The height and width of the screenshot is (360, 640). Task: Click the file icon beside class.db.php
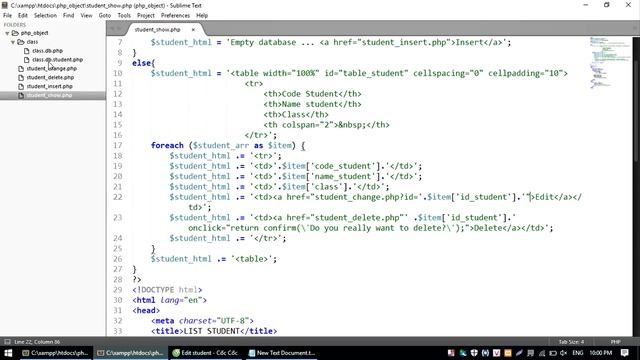[27, 51]
